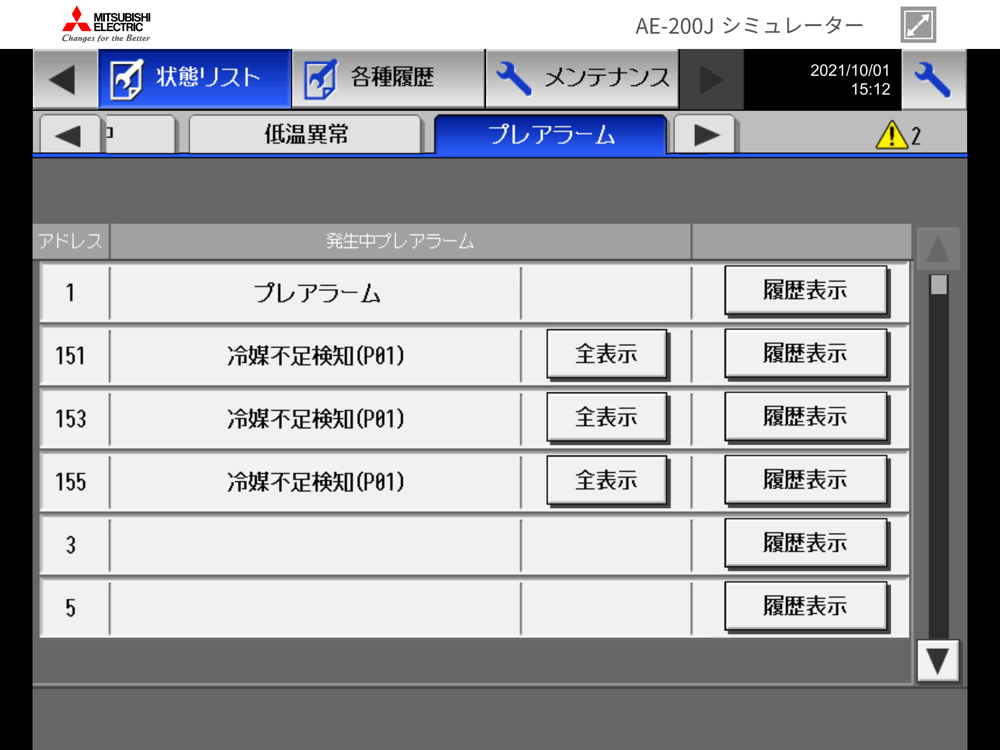
Task: Click 履歴表示 for address 5
Action: click(805, 607)
